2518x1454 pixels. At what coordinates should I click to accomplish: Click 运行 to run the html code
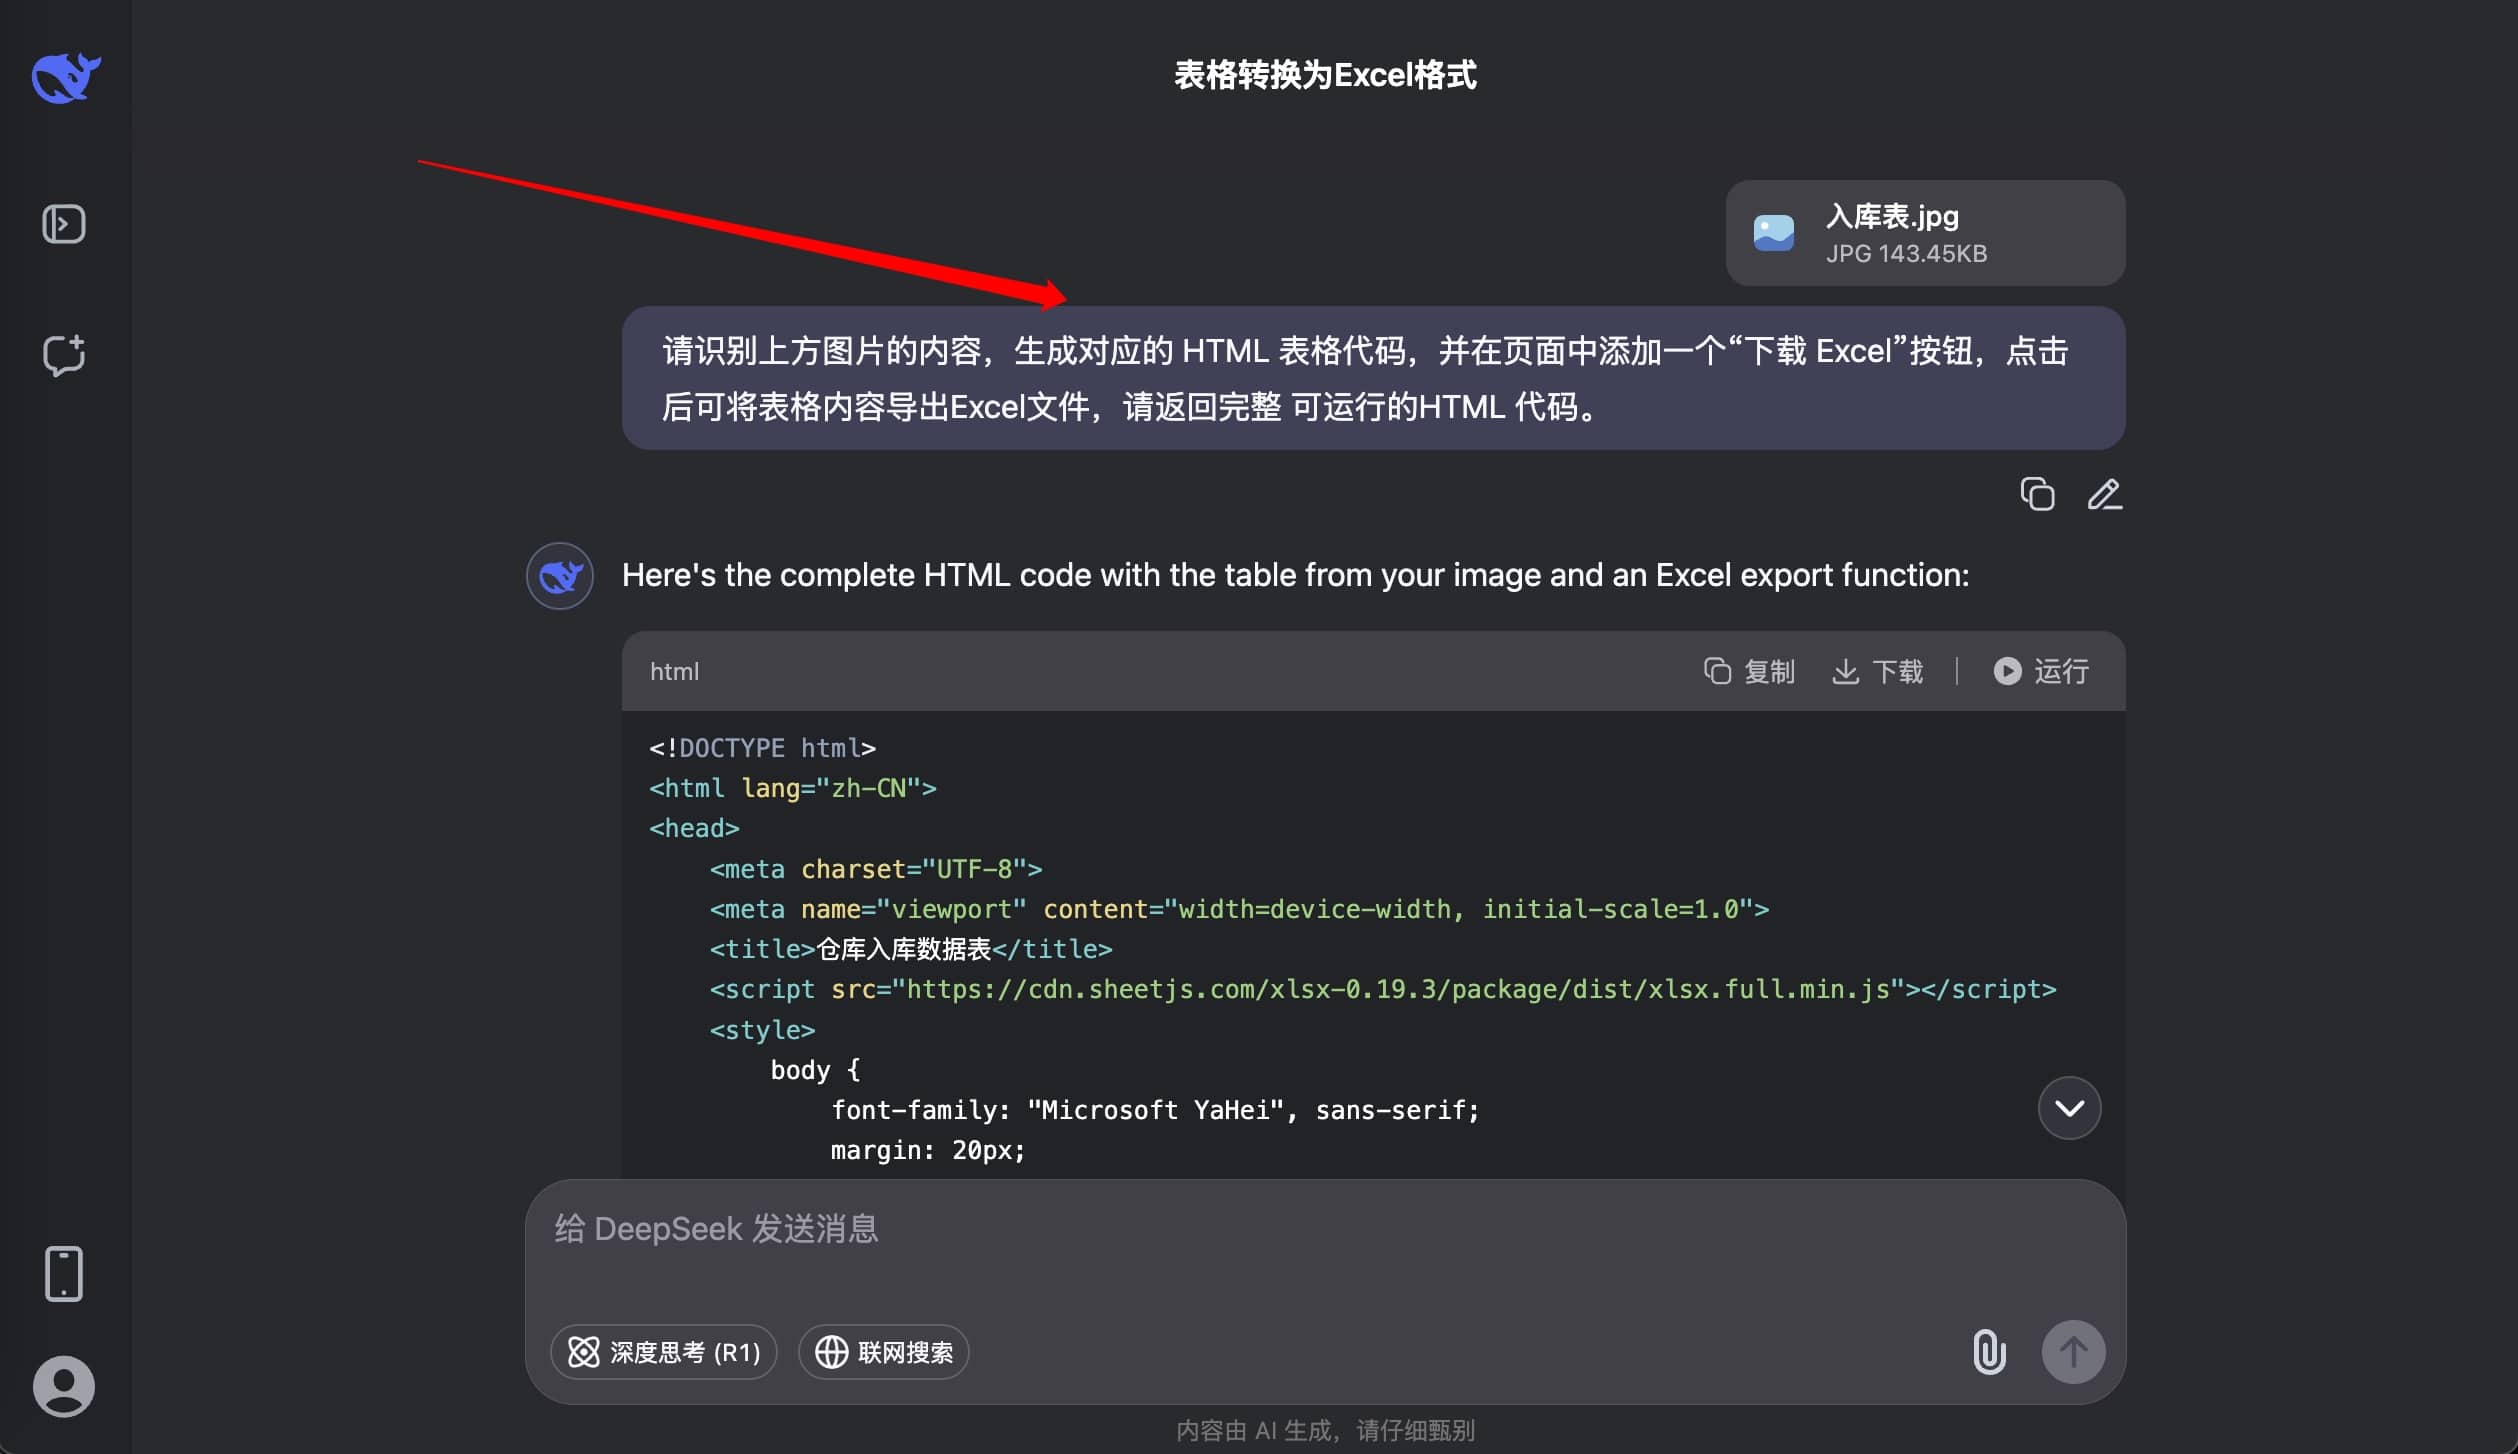pyautogui.click(x=2041, y=671)
